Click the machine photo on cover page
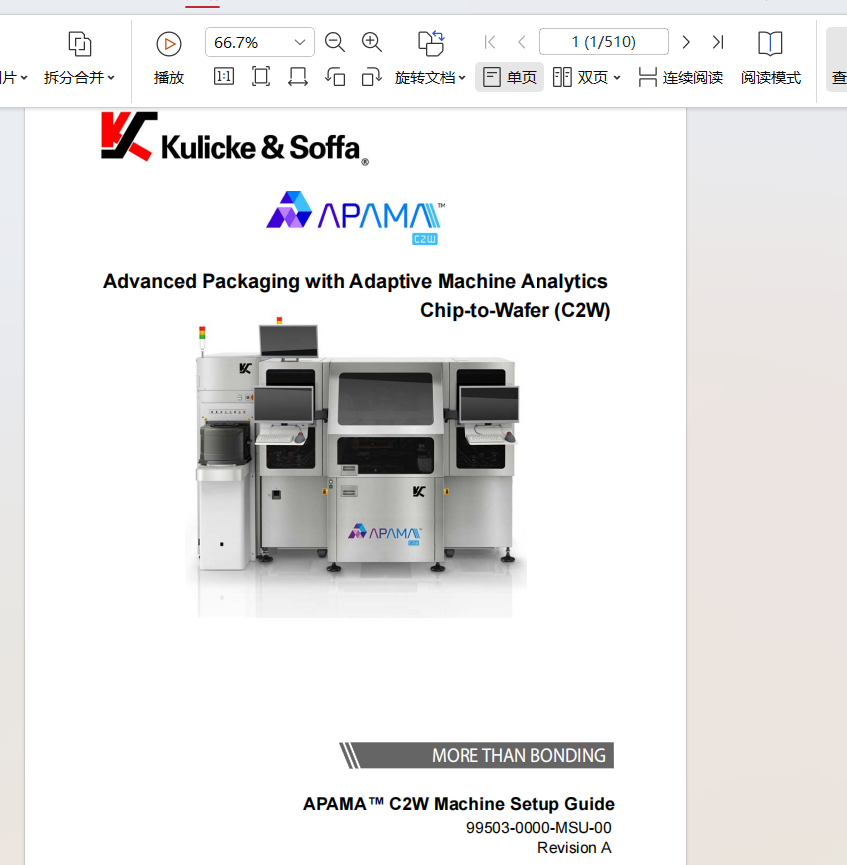Screen dimensions: 847x865 click(x=358, y=469)
